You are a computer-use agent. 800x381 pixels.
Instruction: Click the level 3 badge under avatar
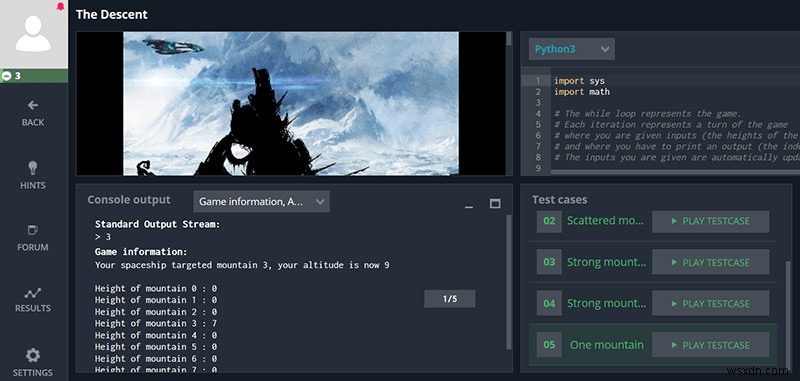(x=34, y=76)
